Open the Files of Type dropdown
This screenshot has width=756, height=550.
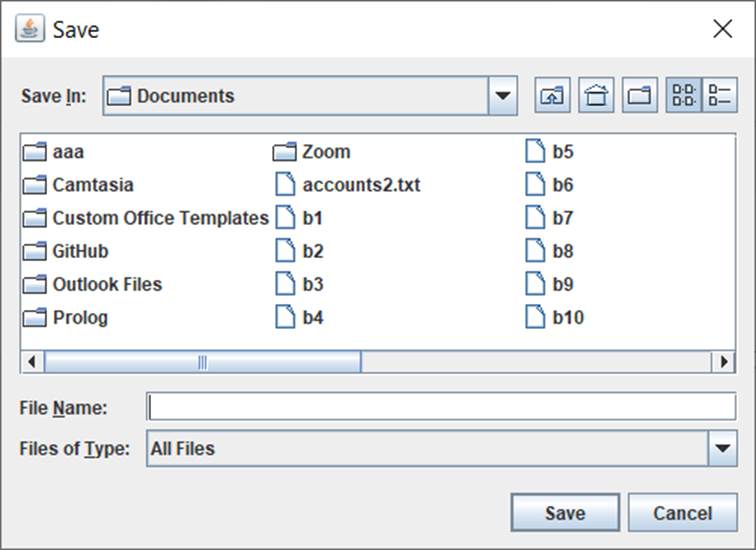point(722,449)
